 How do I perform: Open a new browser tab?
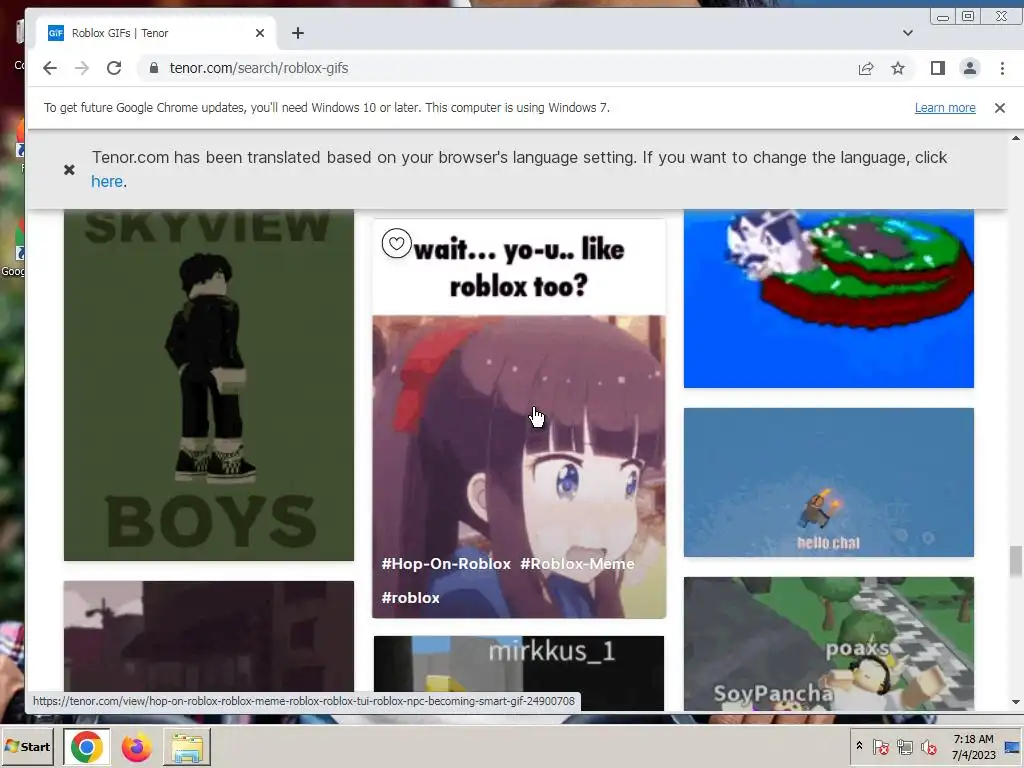(298, 33)
